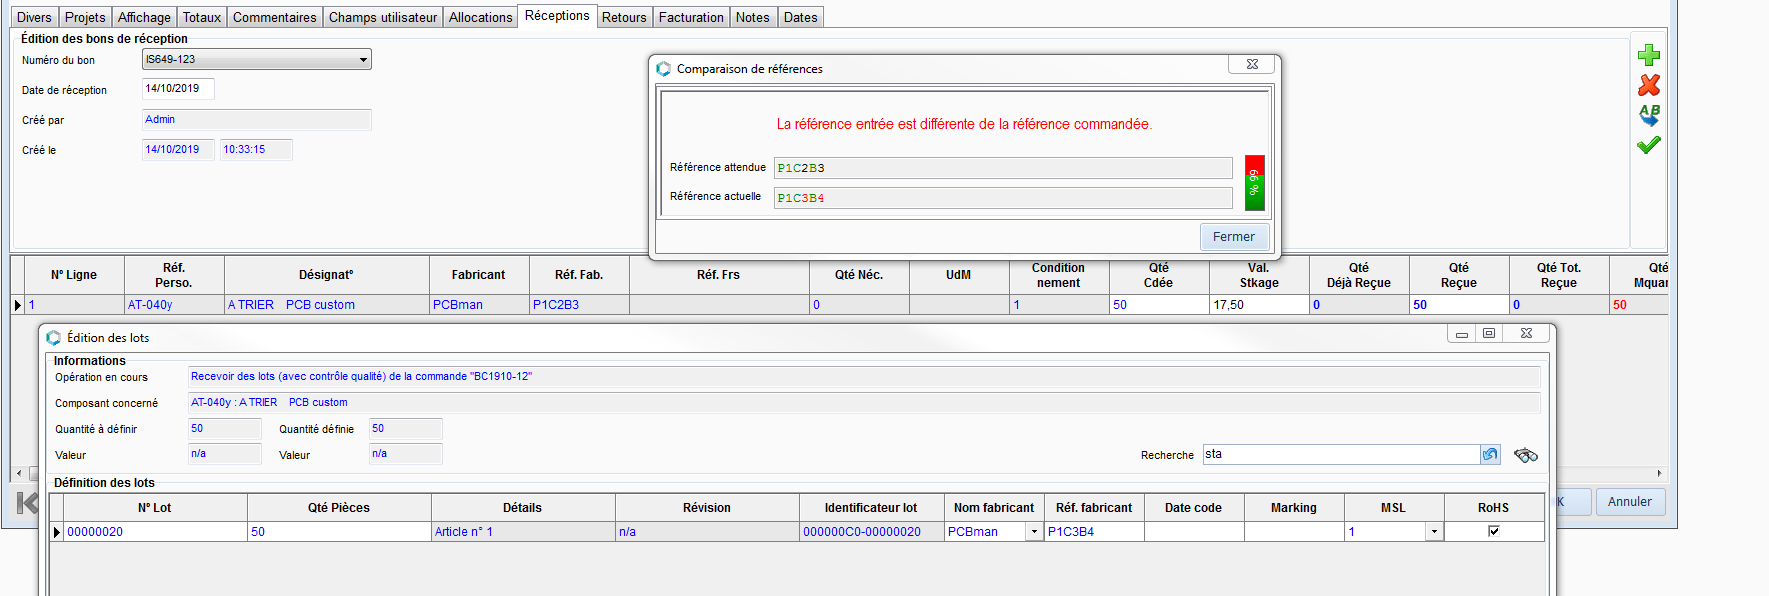Launch search with binoculars icon
Screen dimensions: 1769x596
1525,455
